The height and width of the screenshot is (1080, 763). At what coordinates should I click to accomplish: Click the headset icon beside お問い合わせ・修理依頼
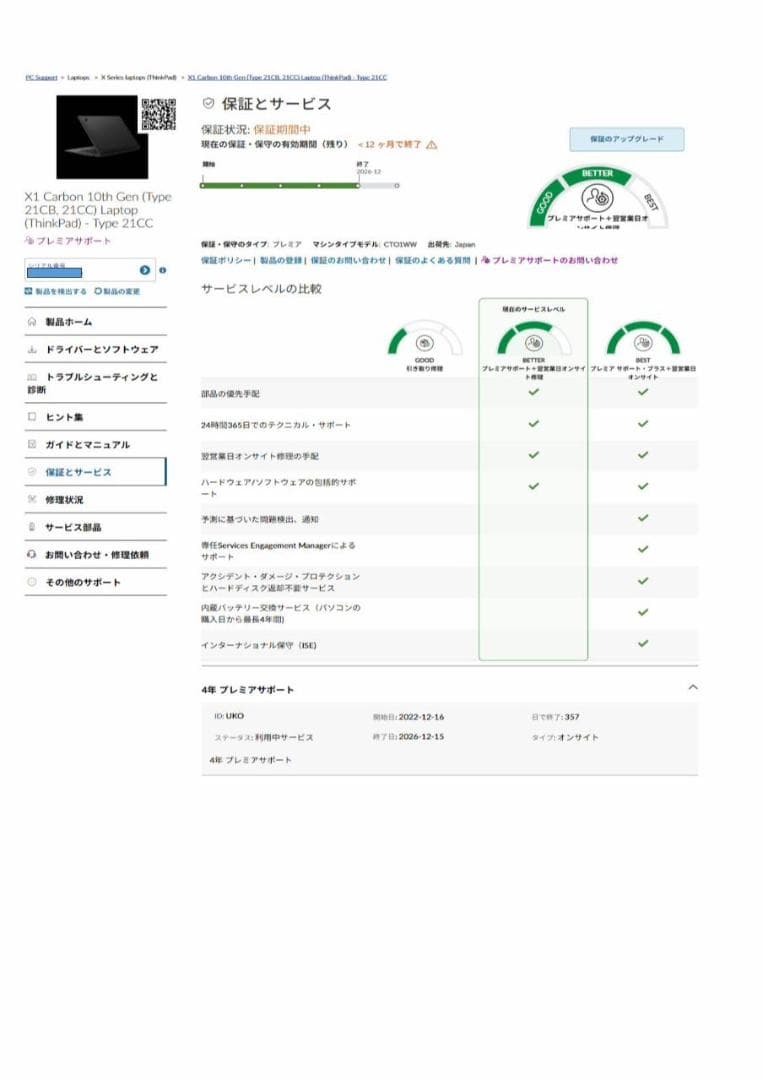point(32,554)
